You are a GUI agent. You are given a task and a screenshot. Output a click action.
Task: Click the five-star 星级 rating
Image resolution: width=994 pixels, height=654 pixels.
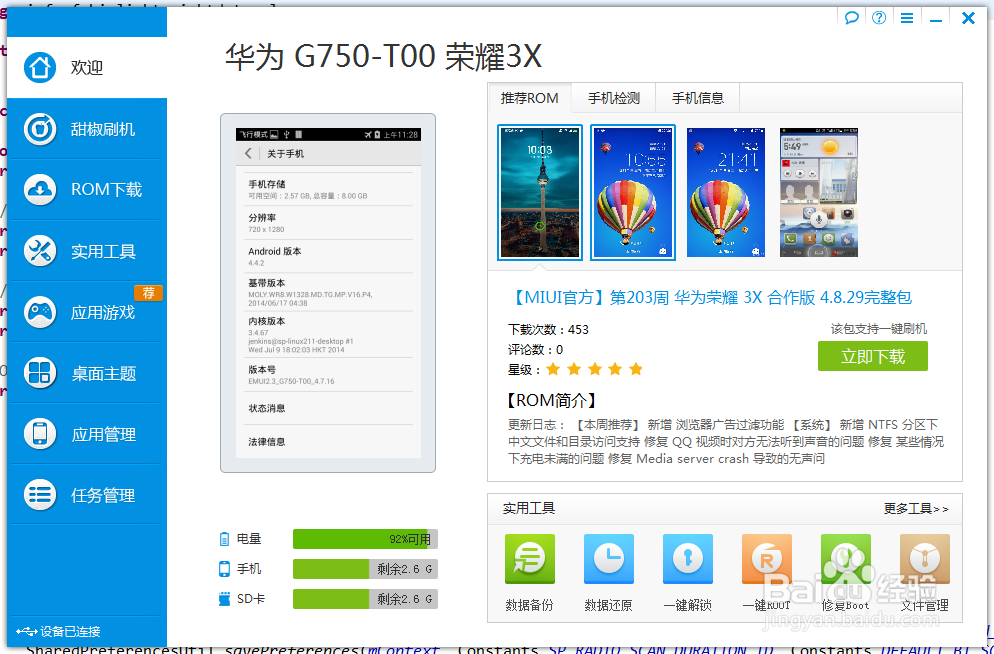tap(595, 369)
